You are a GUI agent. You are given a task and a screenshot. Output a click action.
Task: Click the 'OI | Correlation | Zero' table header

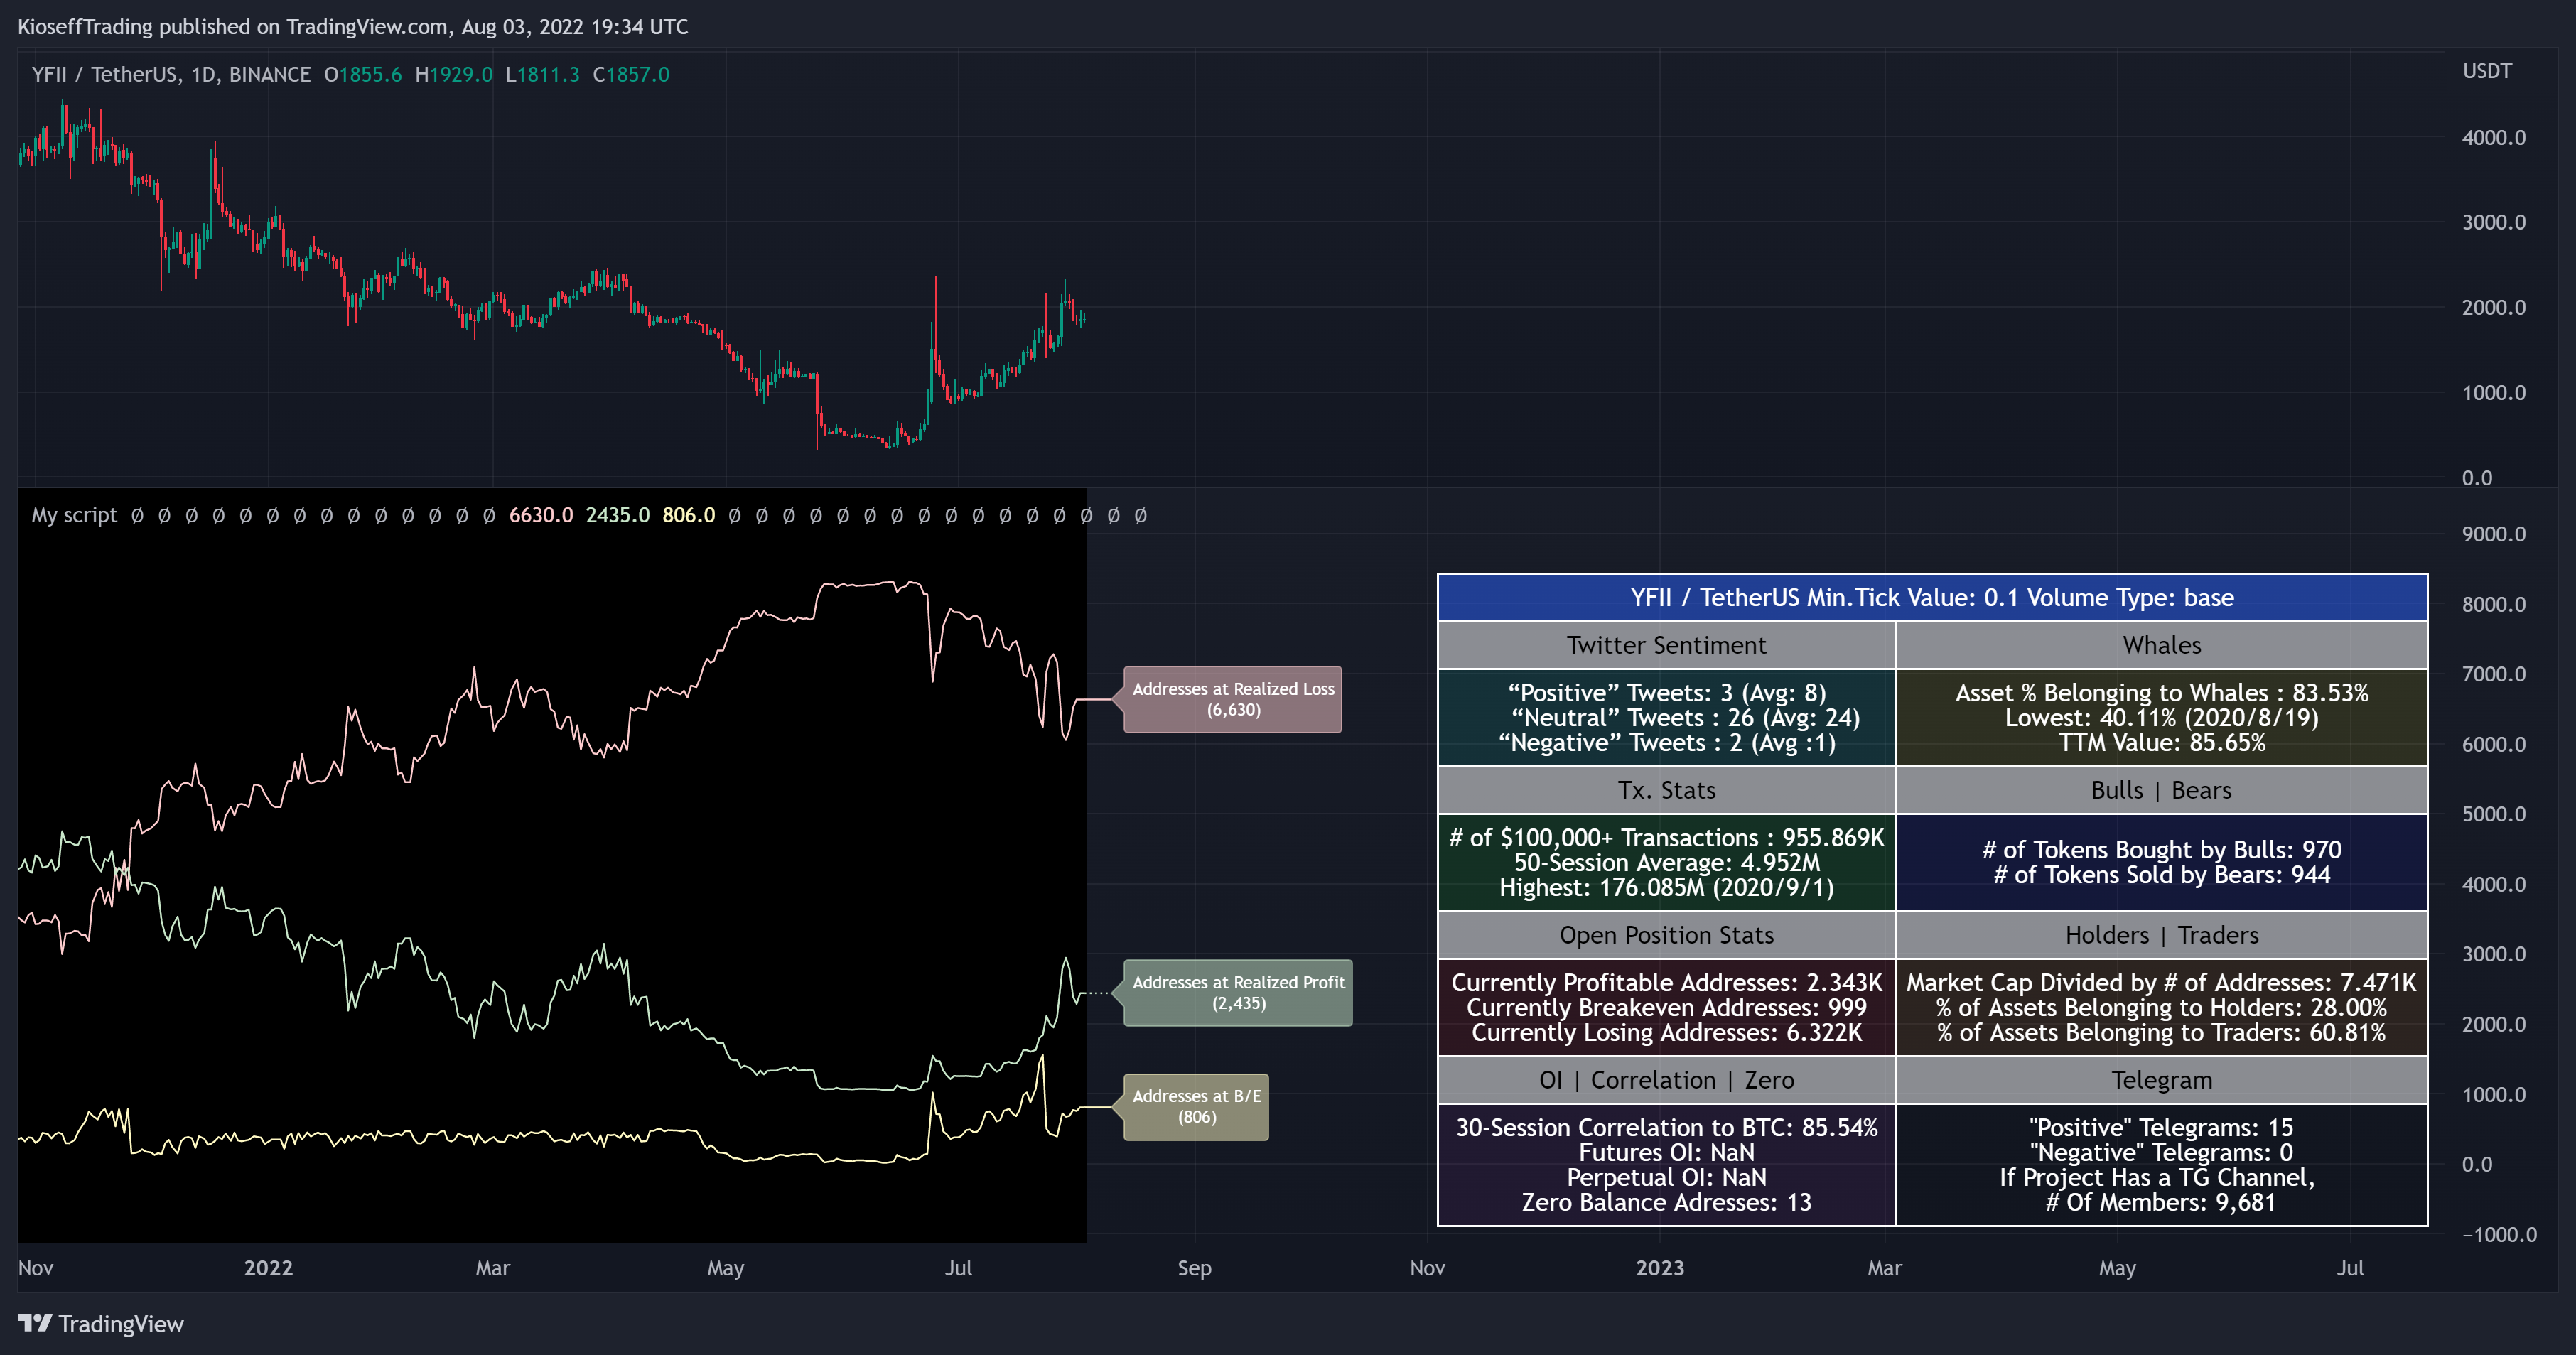tap(1666, 1081)
